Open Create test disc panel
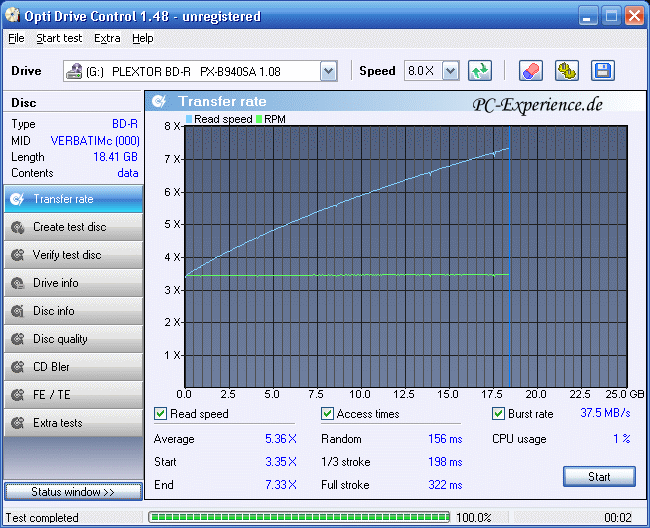Screen dimensions: 650x528 (72, 227)
